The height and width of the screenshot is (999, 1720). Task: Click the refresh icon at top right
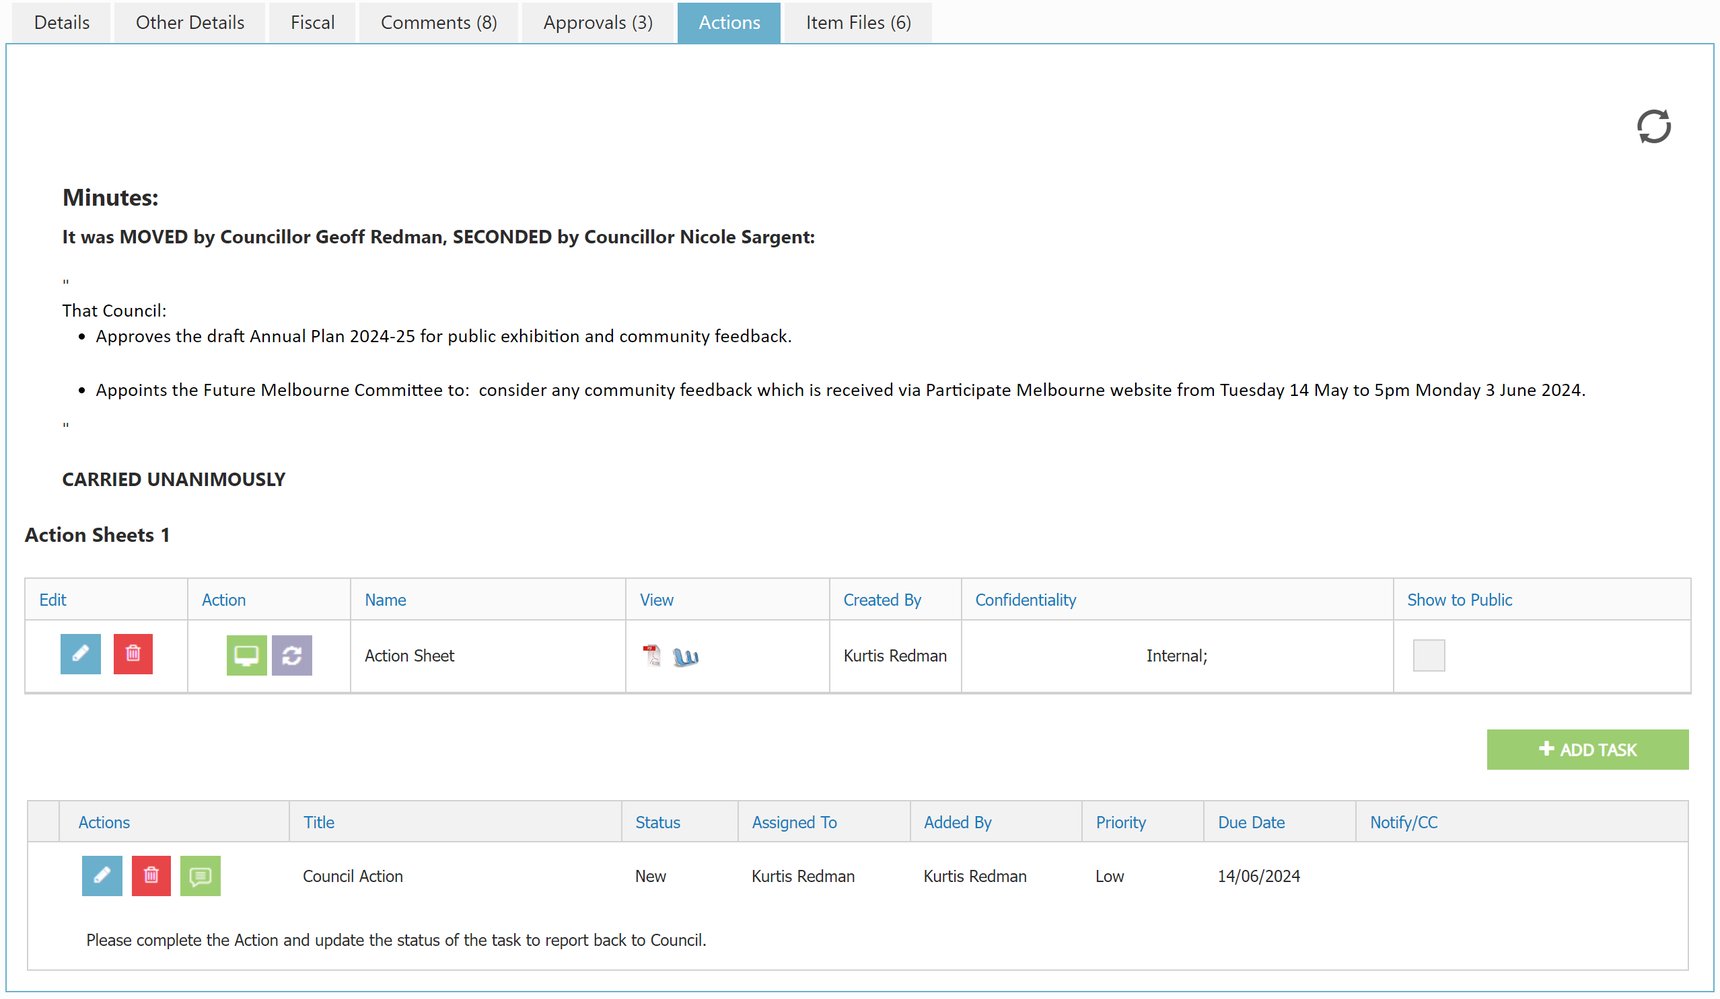pyautogui.click(x=1653, y=126)
